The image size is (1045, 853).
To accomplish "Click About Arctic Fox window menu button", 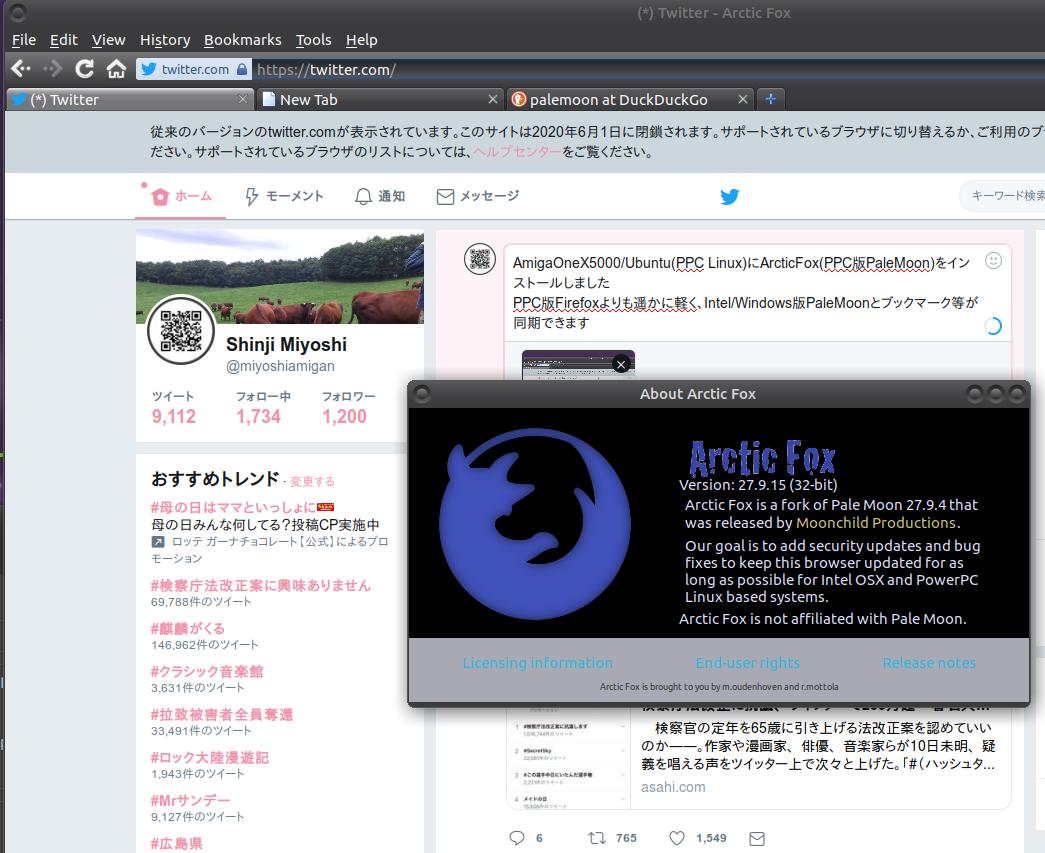I will pos(421,394).
